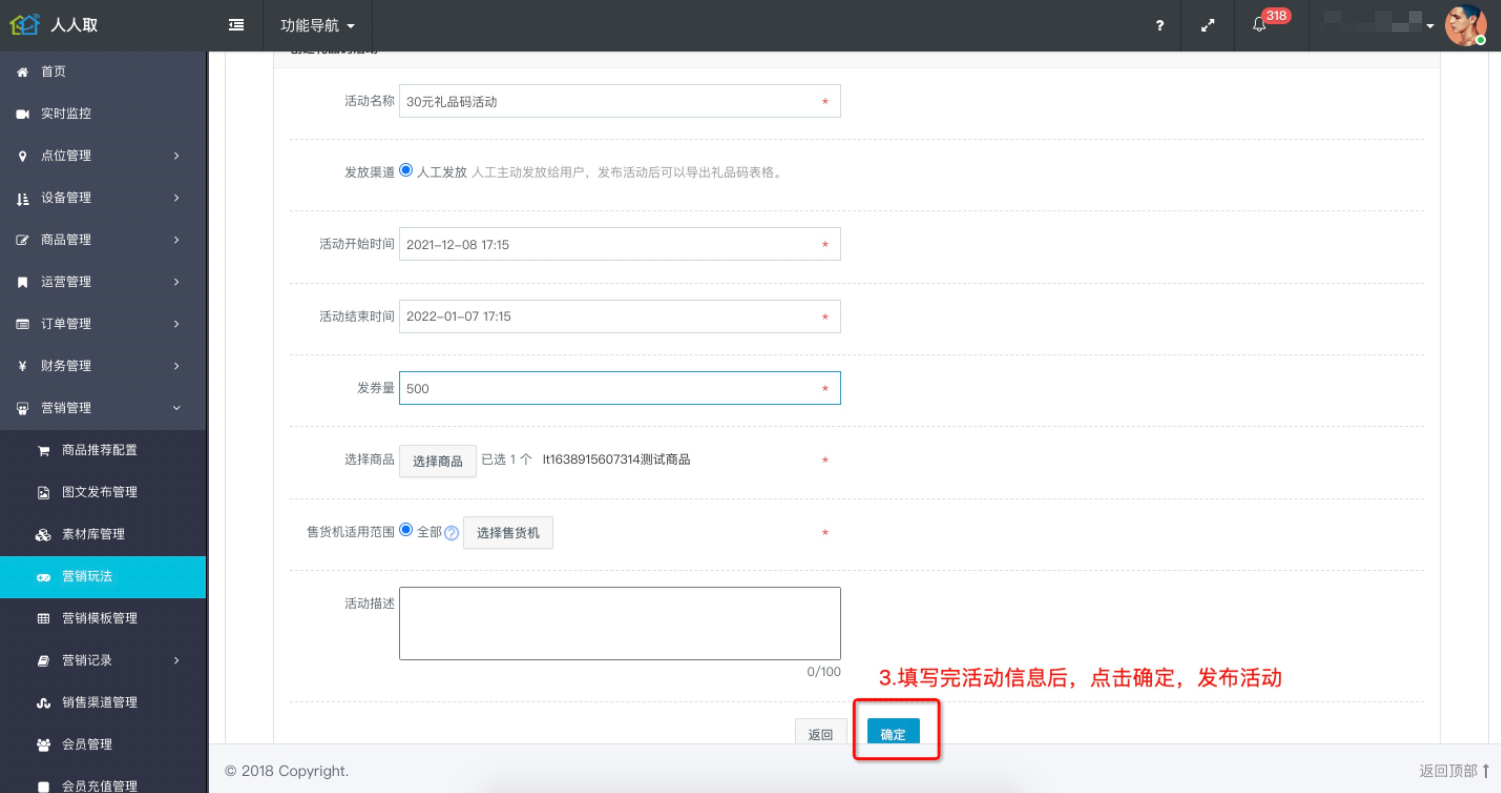1501x793 pixels.
Task: Click yen icon beside 财务管理
Action: pos(23,366)
